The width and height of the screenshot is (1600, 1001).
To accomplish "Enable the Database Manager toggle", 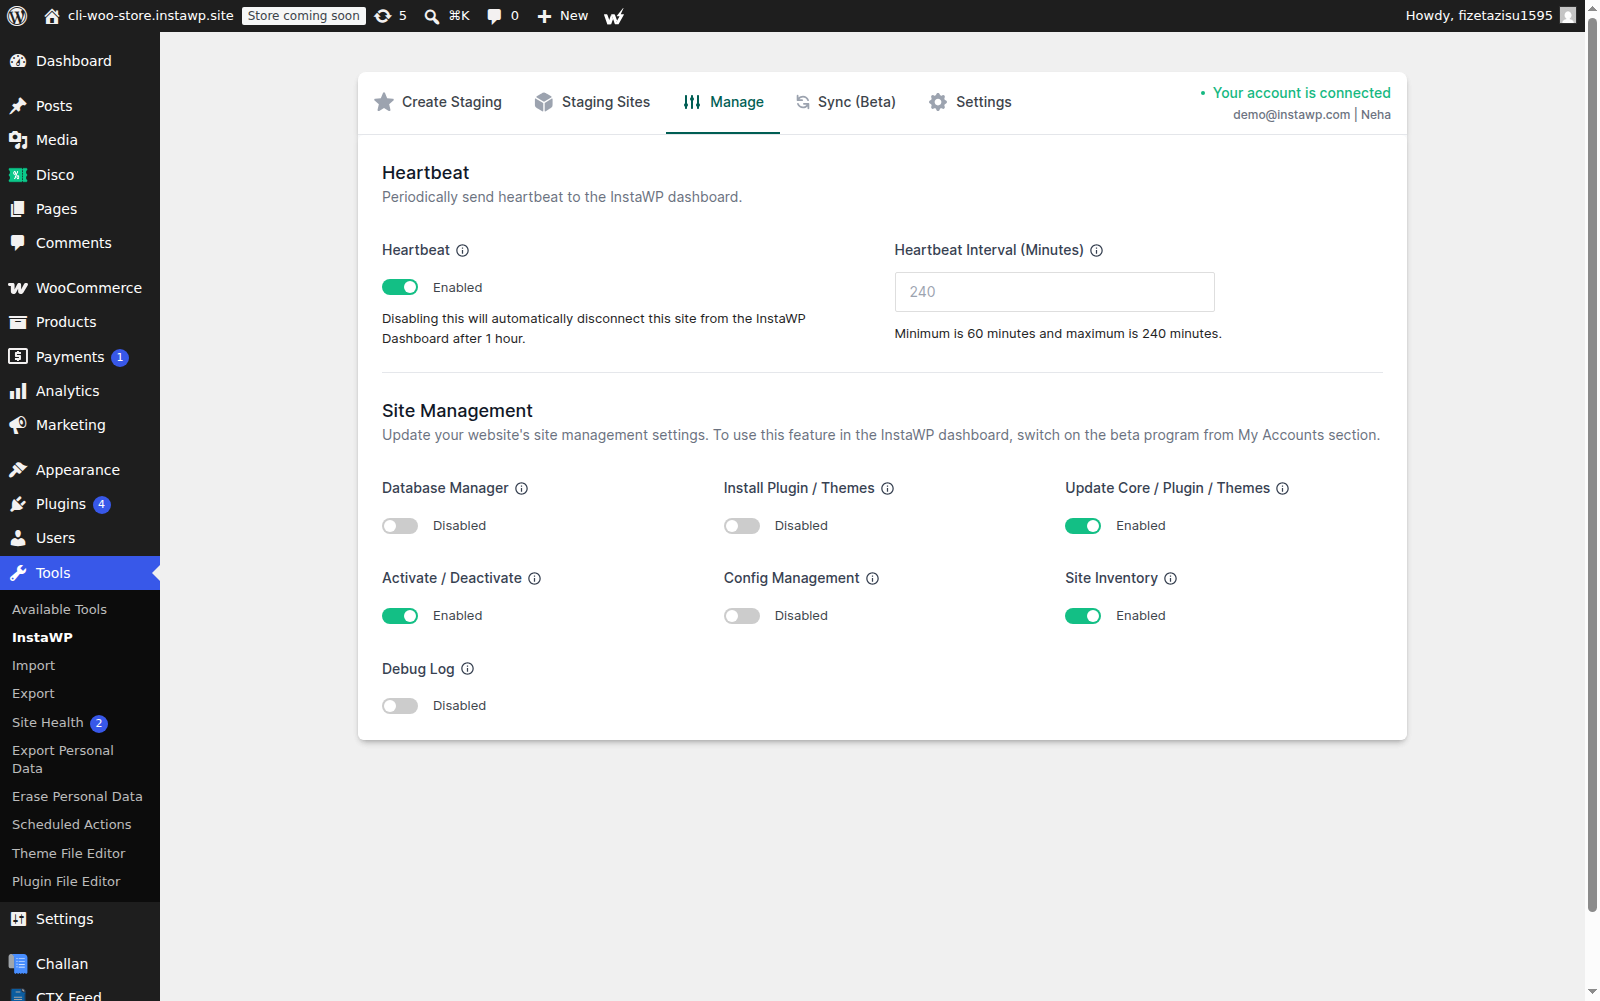I will coord(400,526).
